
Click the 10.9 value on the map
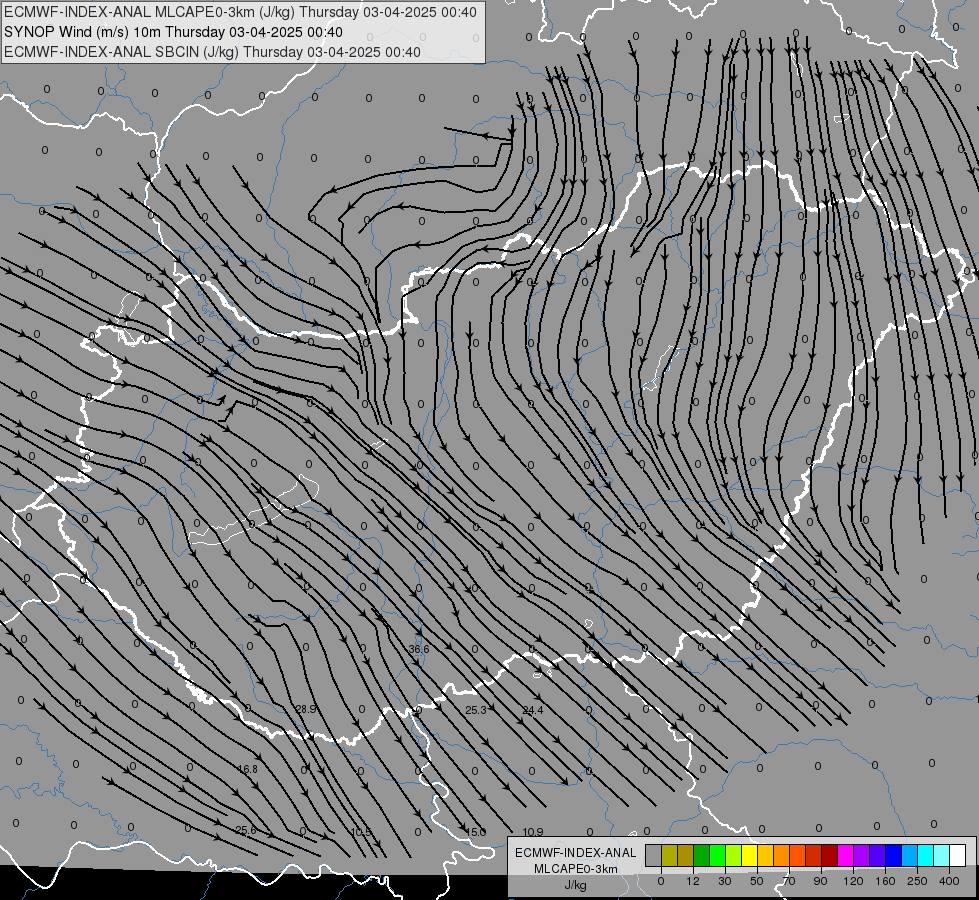click(533, 832)
